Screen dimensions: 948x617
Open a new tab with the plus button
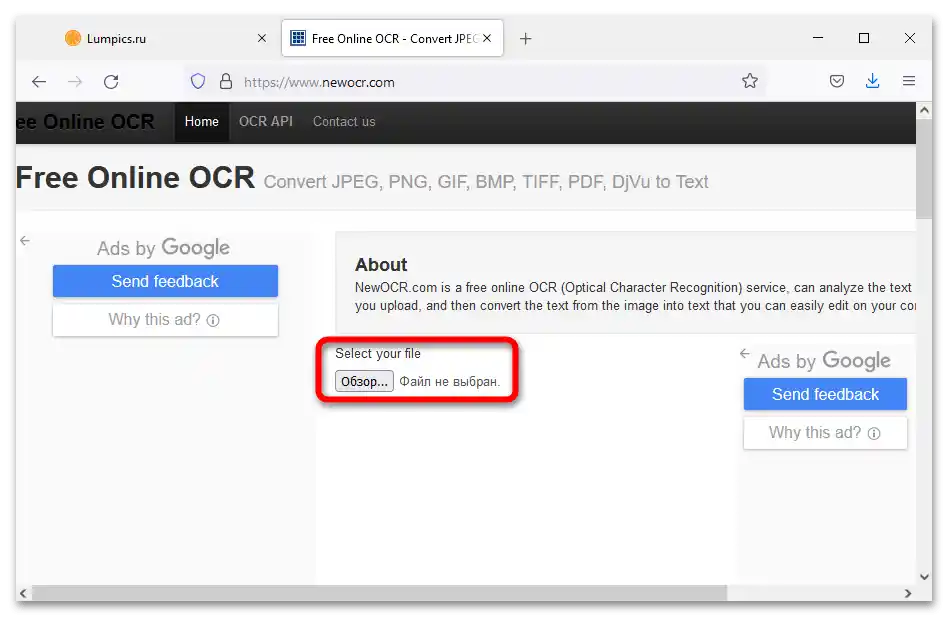pos(526,39)
